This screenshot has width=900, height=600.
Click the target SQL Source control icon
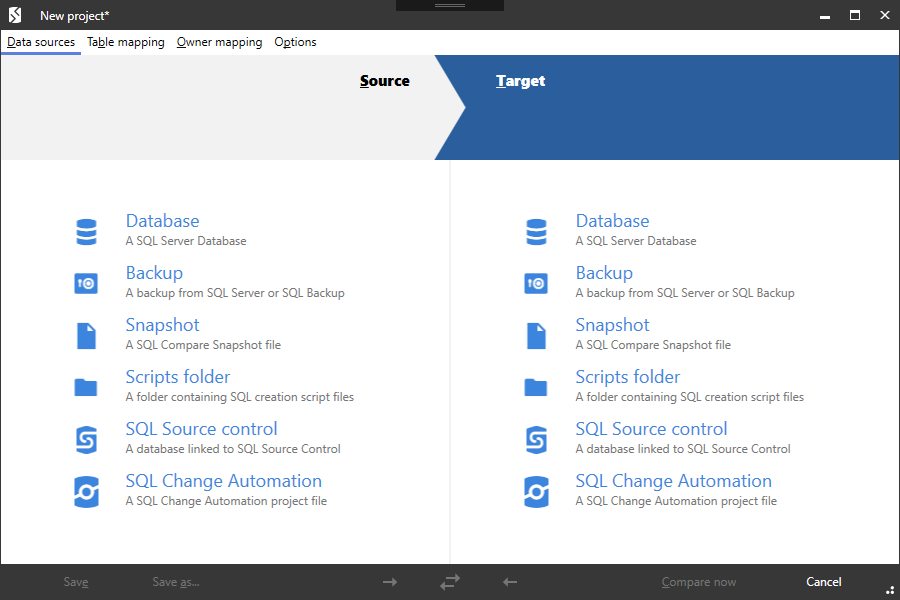pos(536,440)
